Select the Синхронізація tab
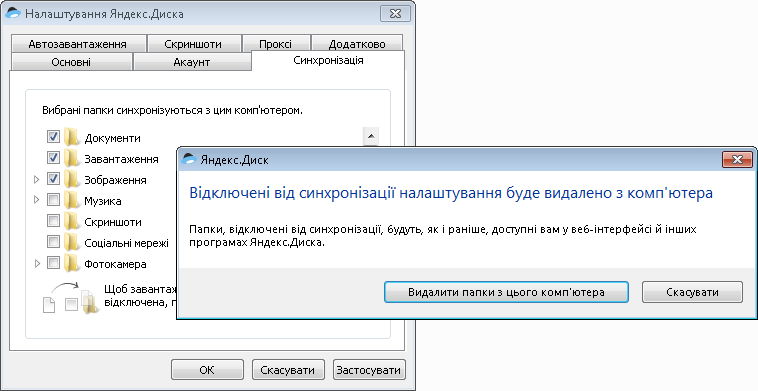Image resolution: width=758 pixels, height=391 pixels. coord(328,60)
